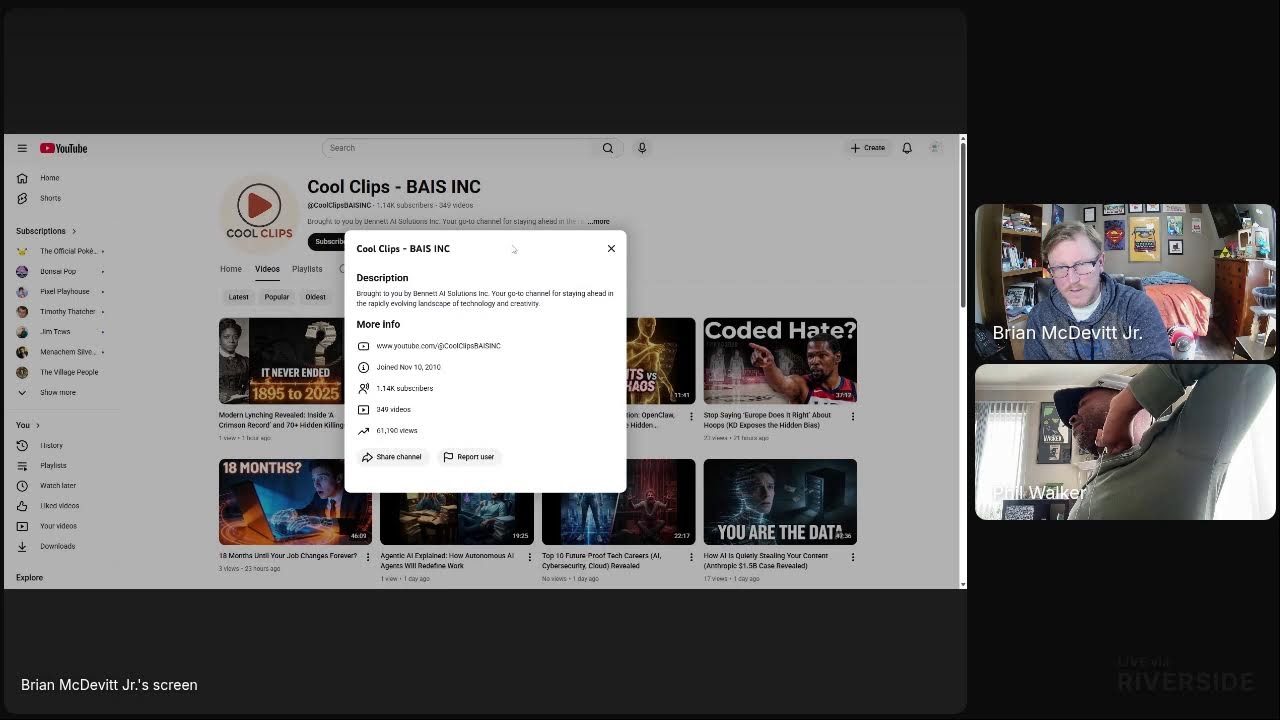This screenshot has height=720, width=1280.
Task: Expand the Subscriptions section chevron
Action: (73, 231)
